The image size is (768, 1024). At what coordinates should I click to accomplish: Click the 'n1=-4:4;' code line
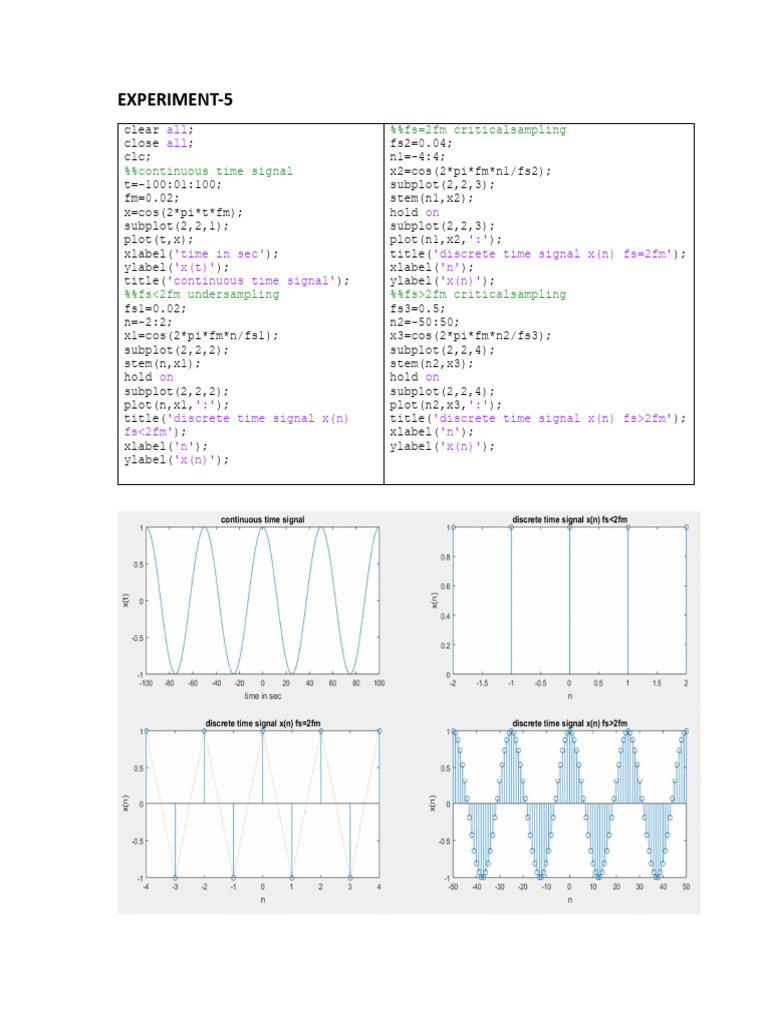[x=418, y=157]
